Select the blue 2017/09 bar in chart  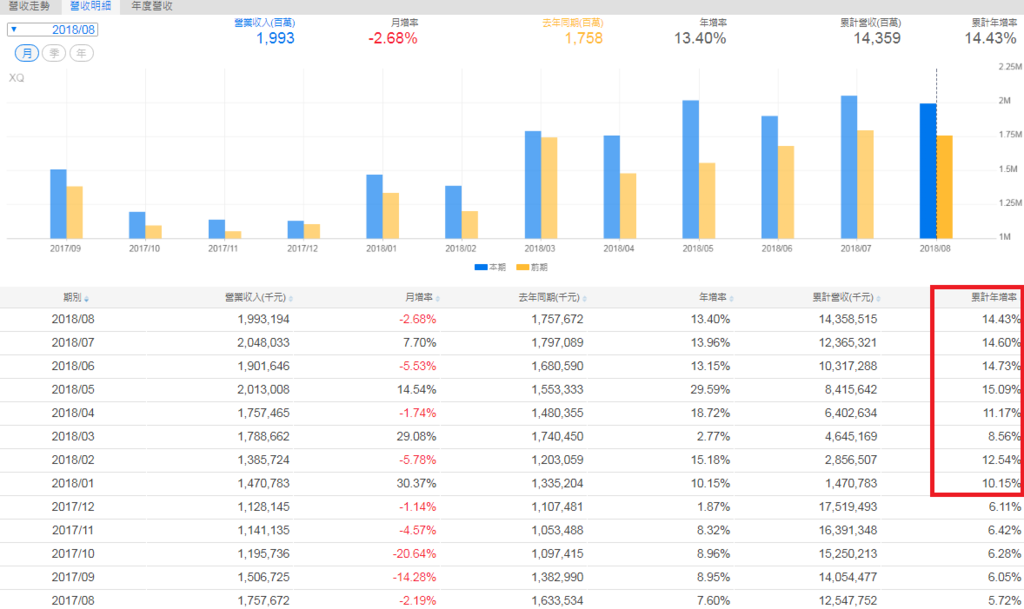coord(58,204)
